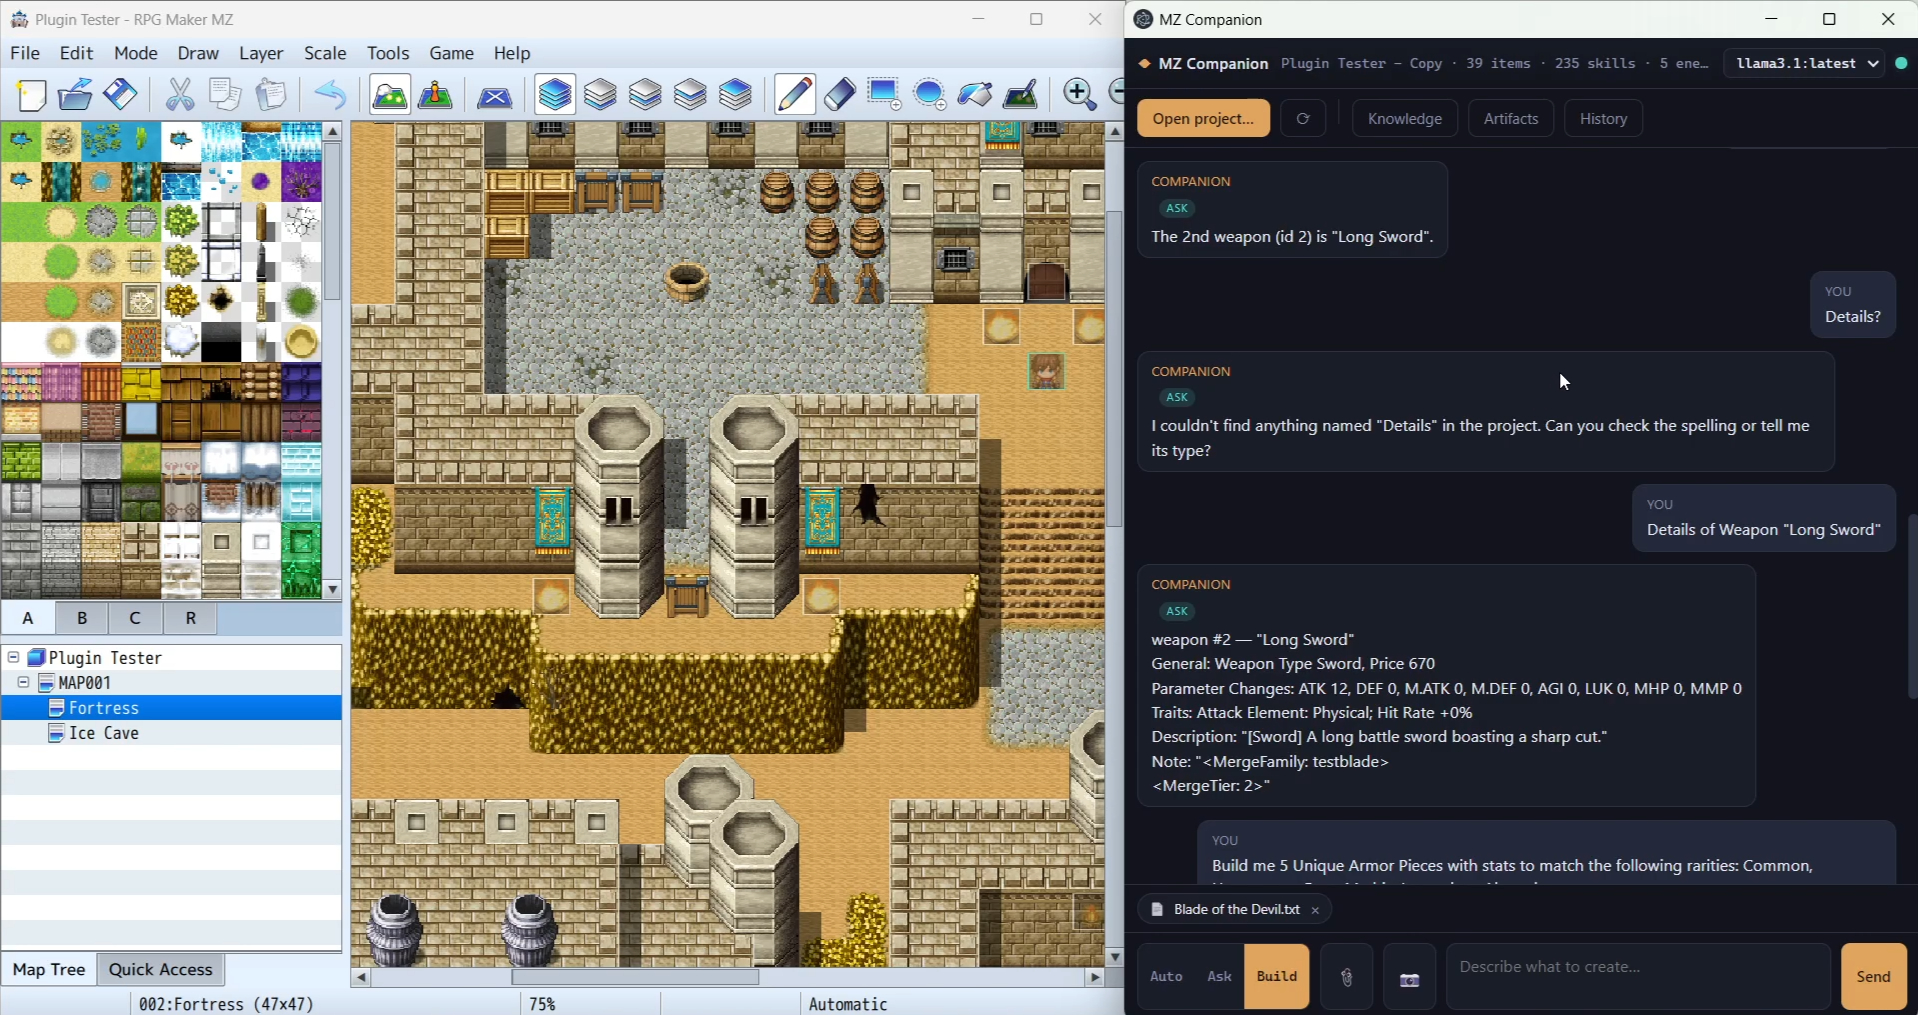Select the Flood Fill tool
This screenshot has height=1015, width=1918.
(975, 95)
